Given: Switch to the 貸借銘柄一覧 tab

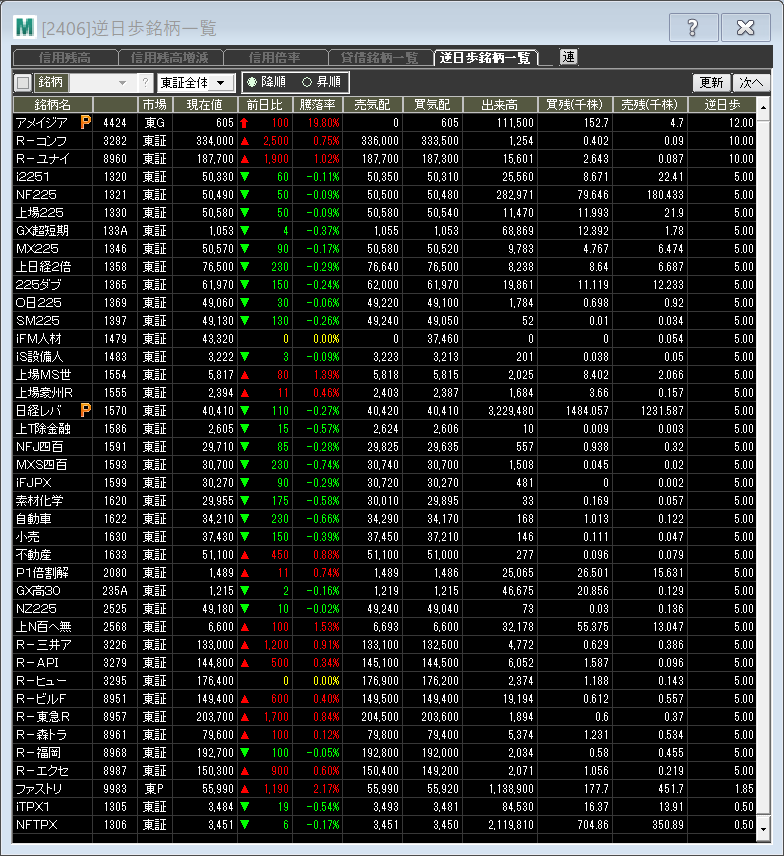Looking at the screenshot, I should tap(380, 58).
